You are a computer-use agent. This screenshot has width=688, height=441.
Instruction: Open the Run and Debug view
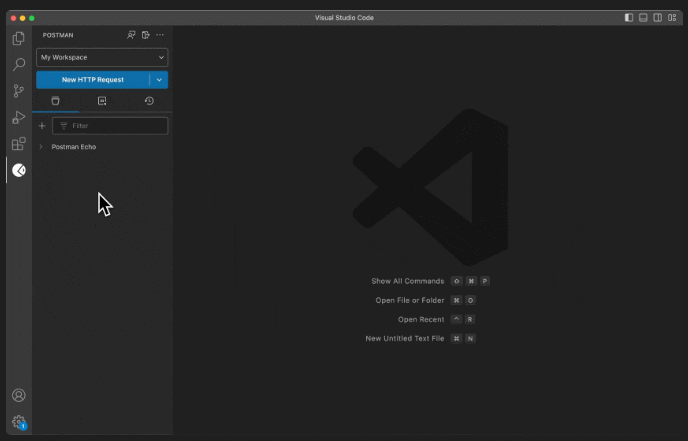click(18, 117)
